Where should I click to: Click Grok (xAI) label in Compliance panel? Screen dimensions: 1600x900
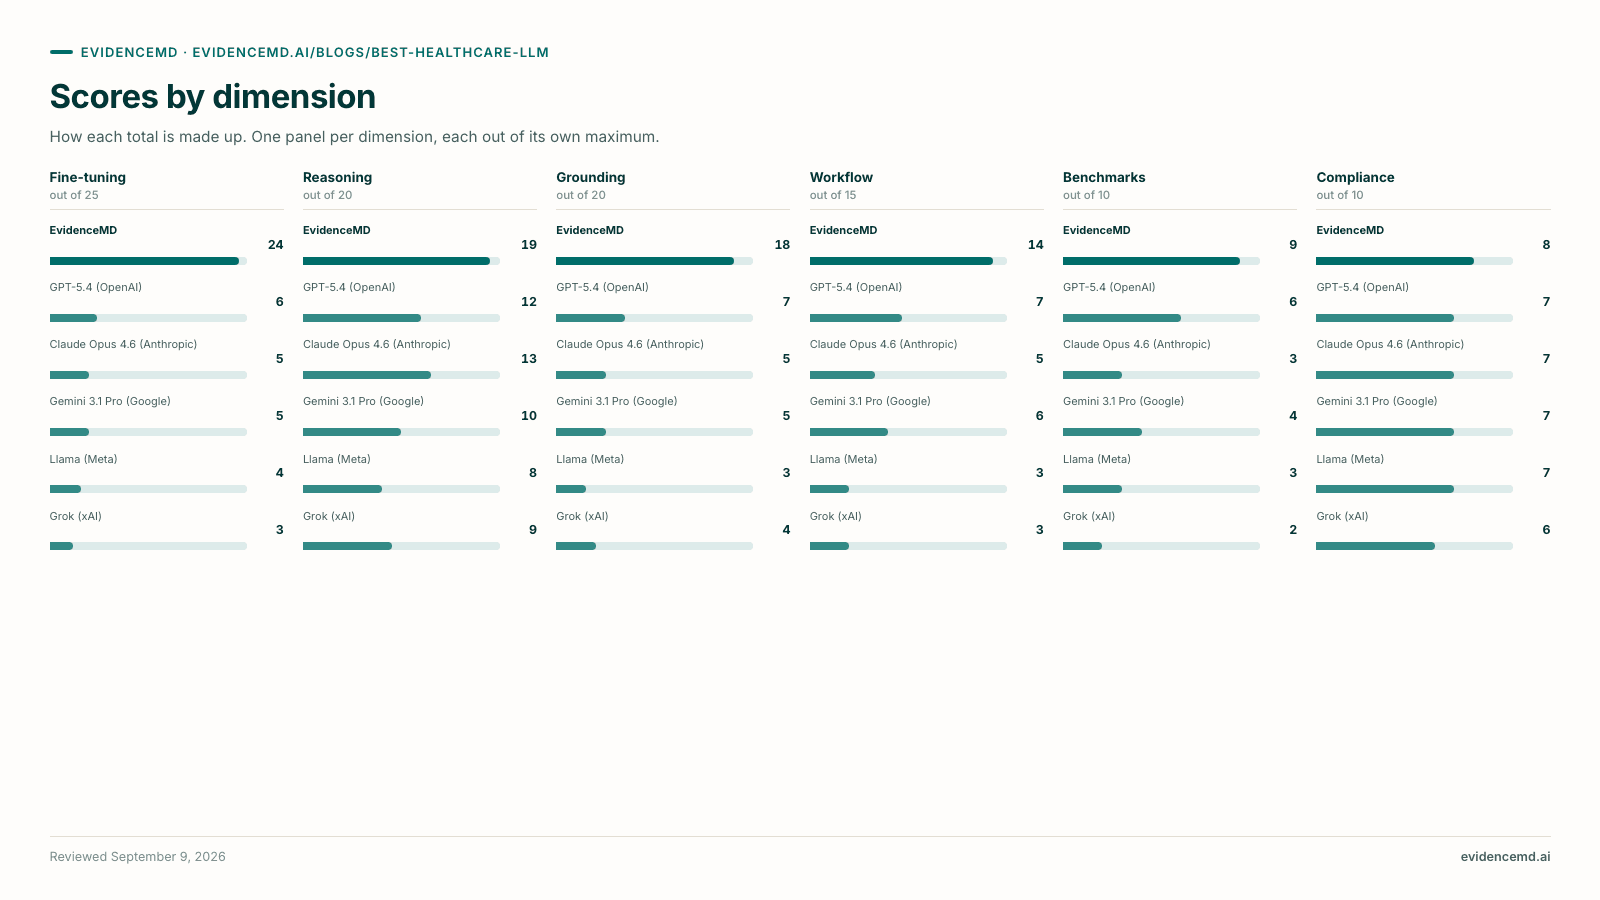[x=1342, y=516]
